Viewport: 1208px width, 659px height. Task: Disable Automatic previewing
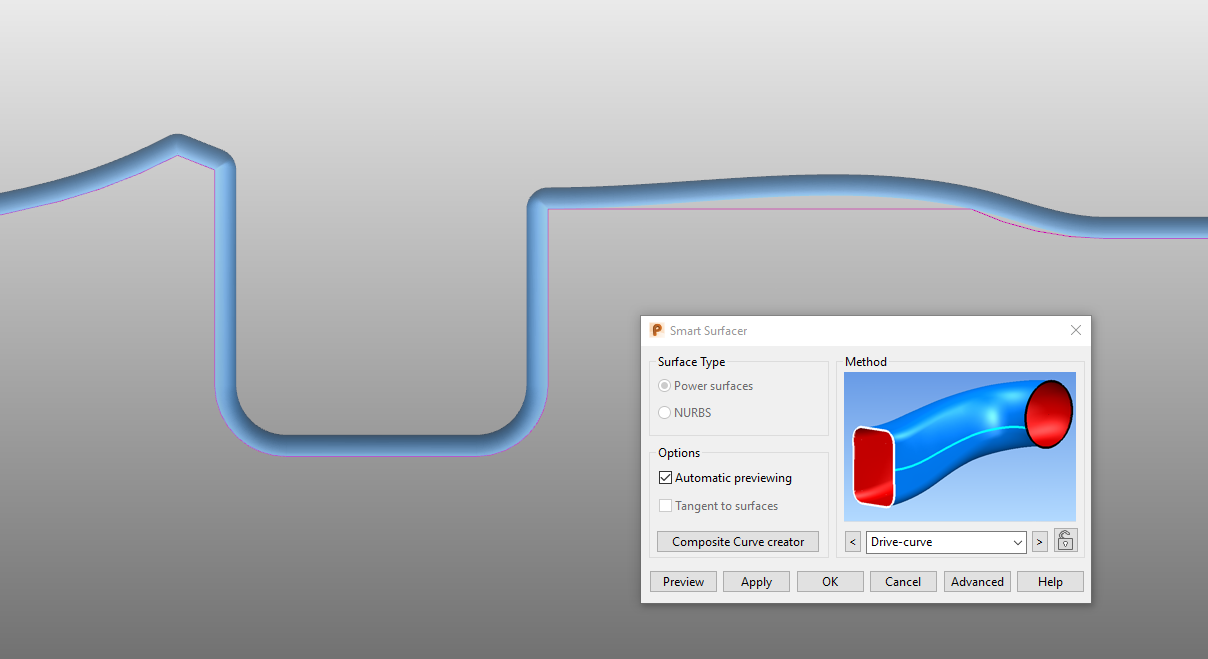(665, 477)
